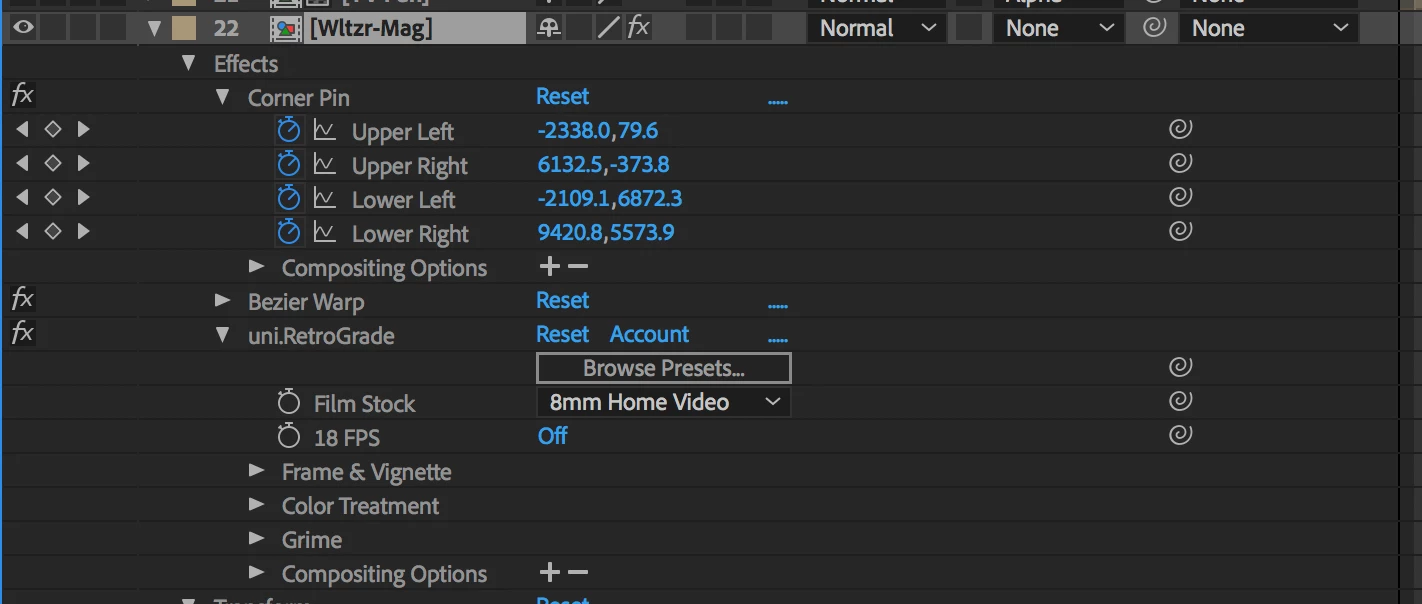Viewport: 1422px width, 604px height.
Task: Click expression pick whip for Upper Right
Action: click(1180, 163)
